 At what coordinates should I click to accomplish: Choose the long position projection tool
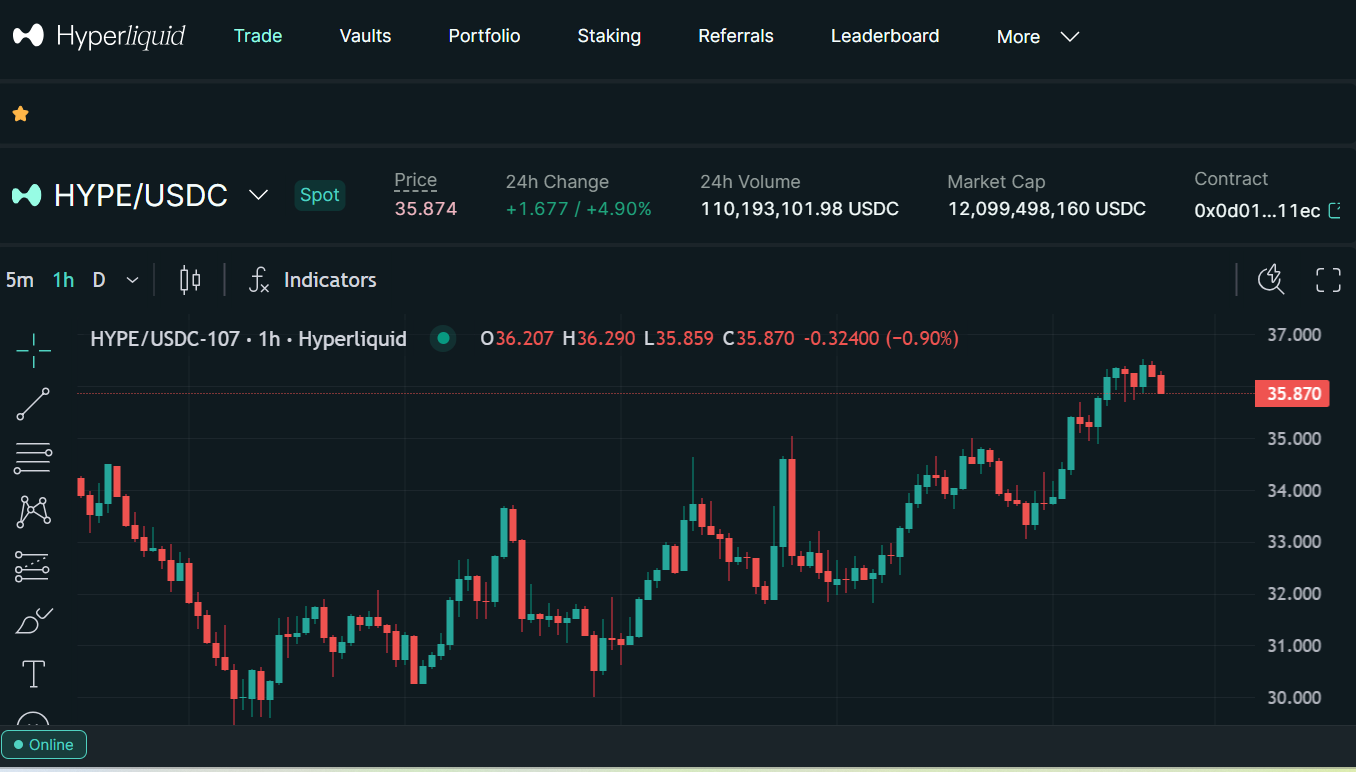click(33, 567)
